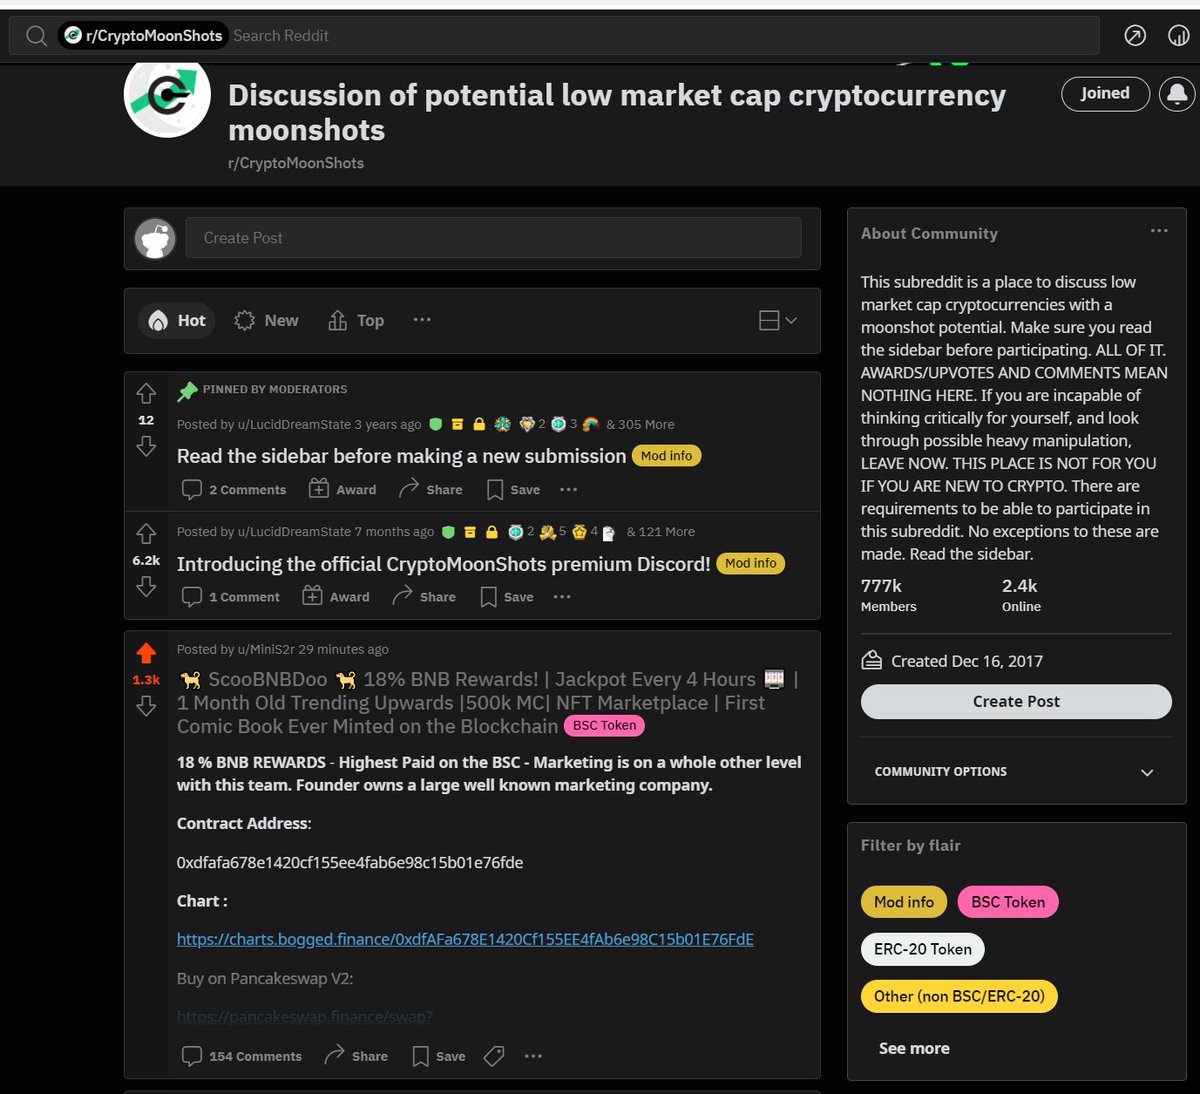This screenshot has height=1094, width=1200.
Task: Select the Top sorting option
Action: point(356,320)
